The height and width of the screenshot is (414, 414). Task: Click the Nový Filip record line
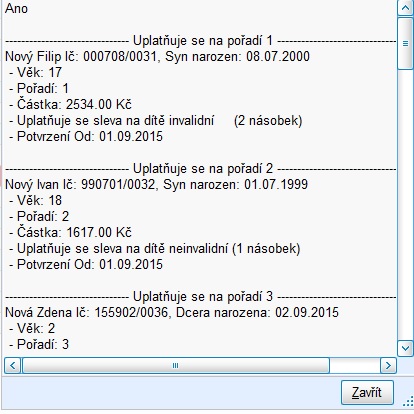(157, 57)
